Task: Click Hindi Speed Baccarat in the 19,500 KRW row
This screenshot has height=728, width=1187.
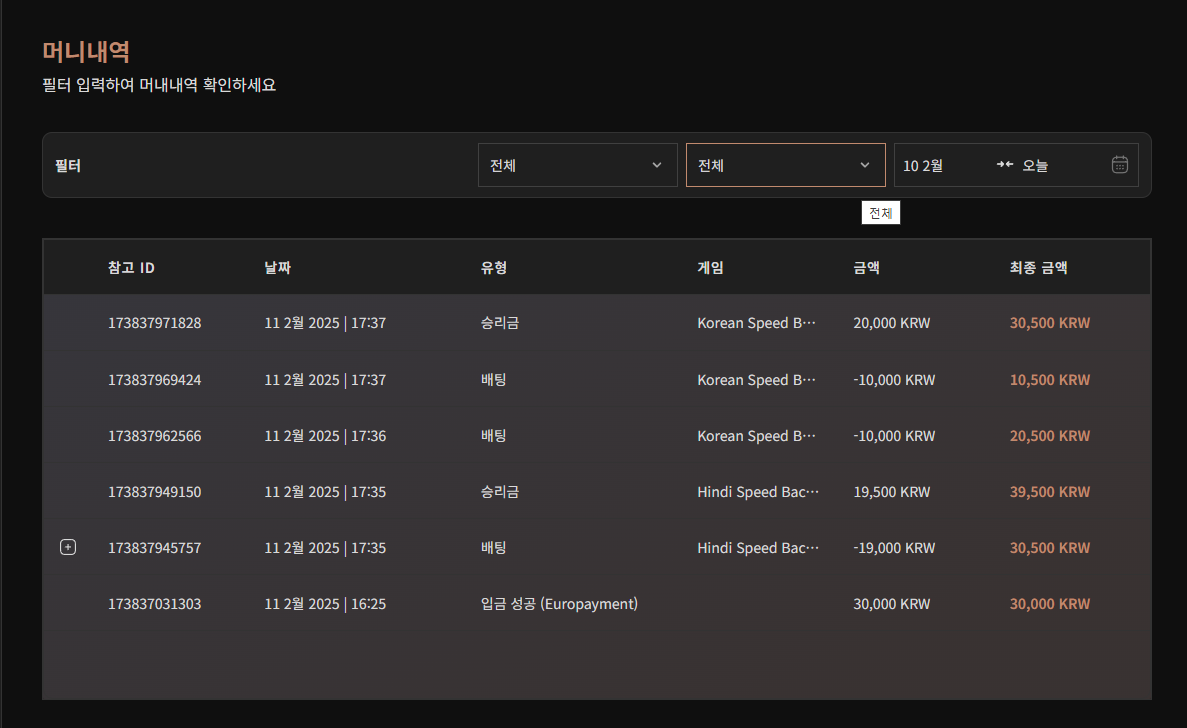Action: click(x=757, y=492)
